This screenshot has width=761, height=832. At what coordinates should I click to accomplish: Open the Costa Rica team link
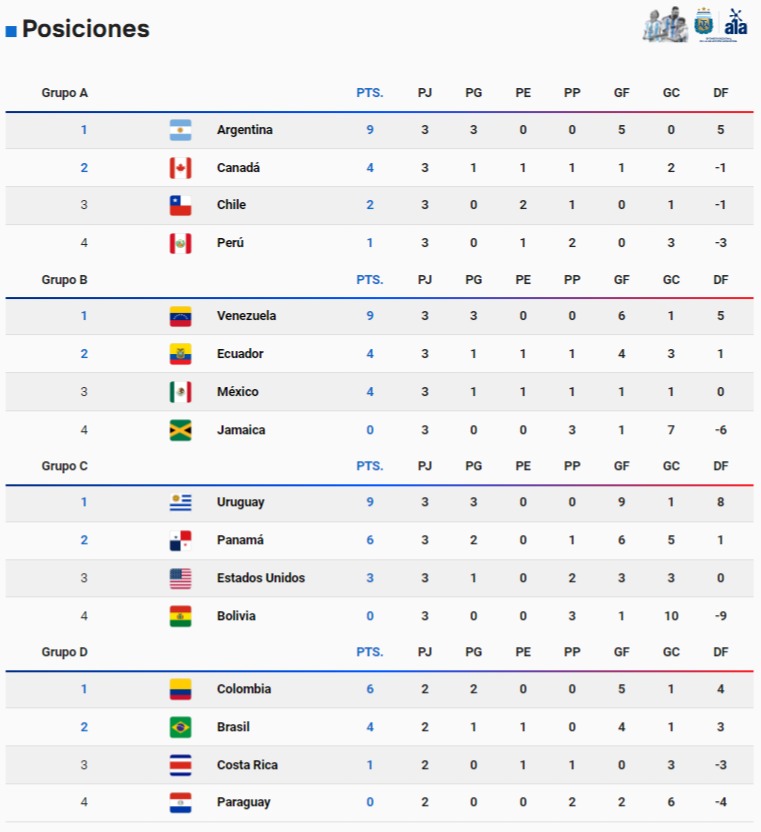tap(247, 765)
